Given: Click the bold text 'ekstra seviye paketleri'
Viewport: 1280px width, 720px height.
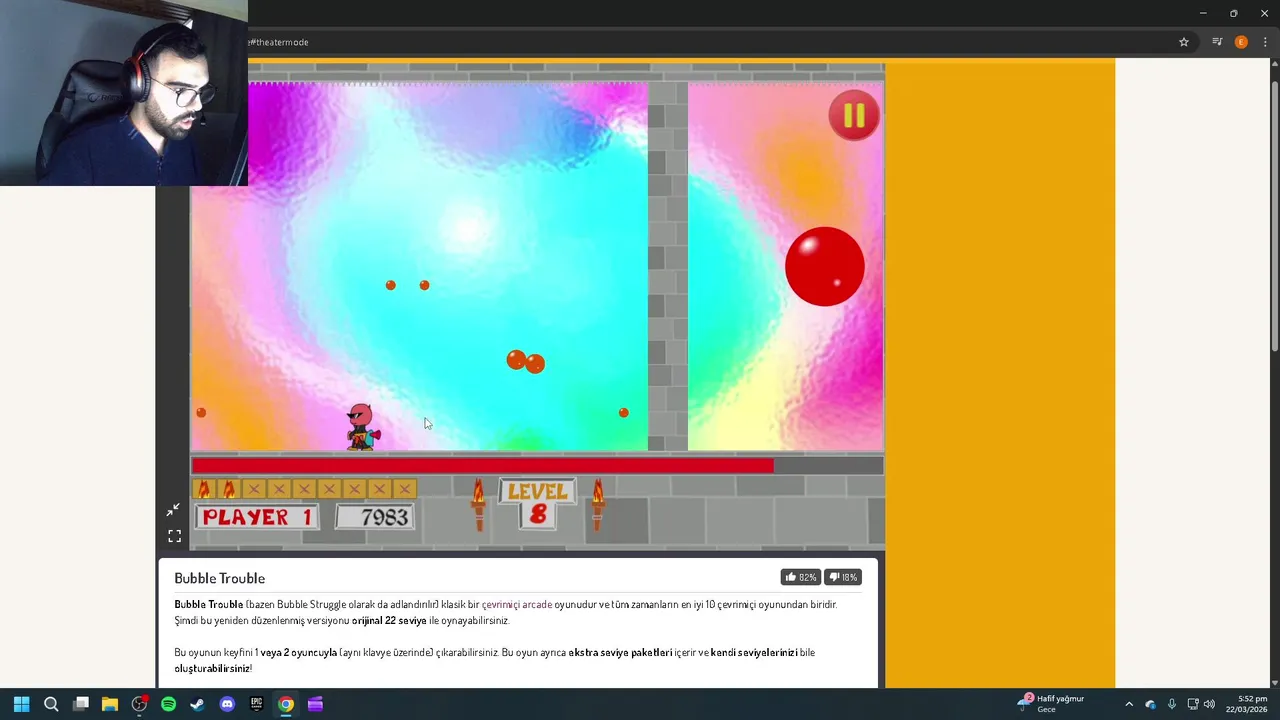Looking at the screenshot, I should [620, 652].
